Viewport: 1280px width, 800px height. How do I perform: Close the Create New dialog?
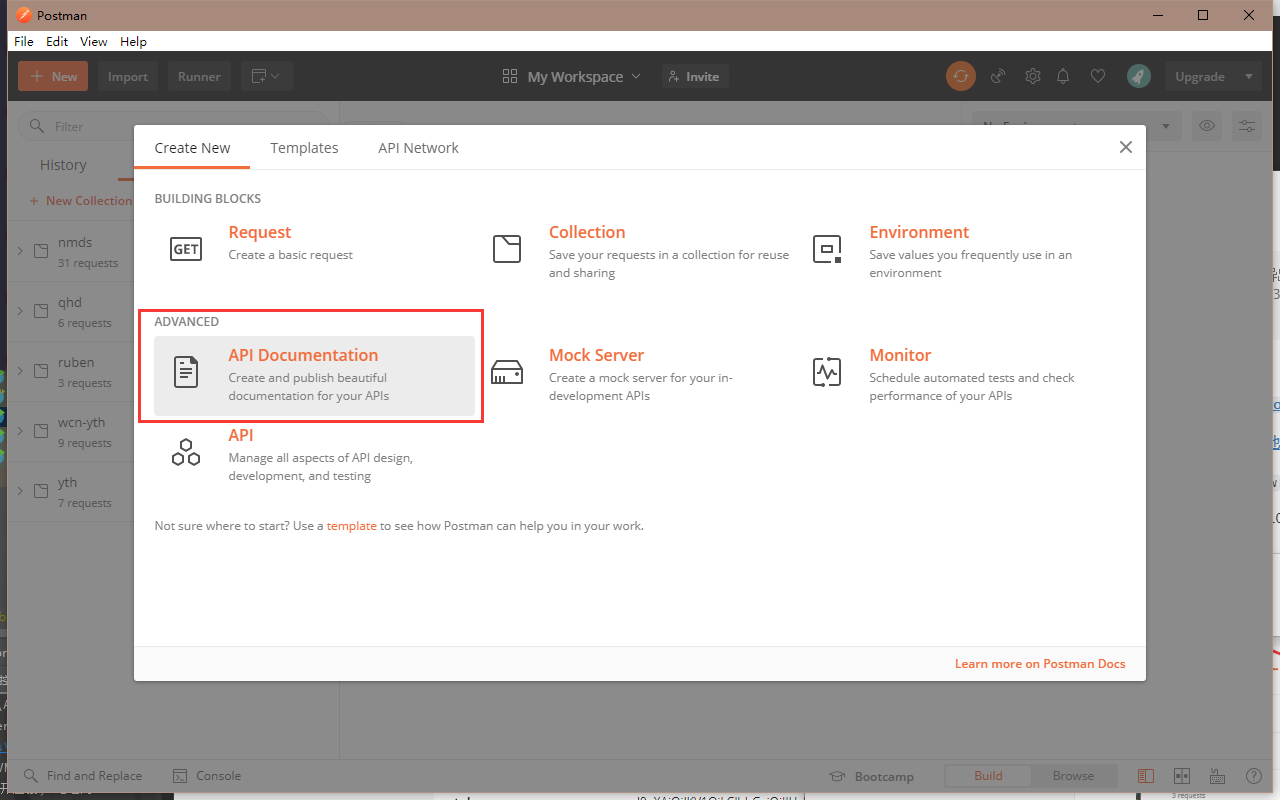tap(1126, 147)
